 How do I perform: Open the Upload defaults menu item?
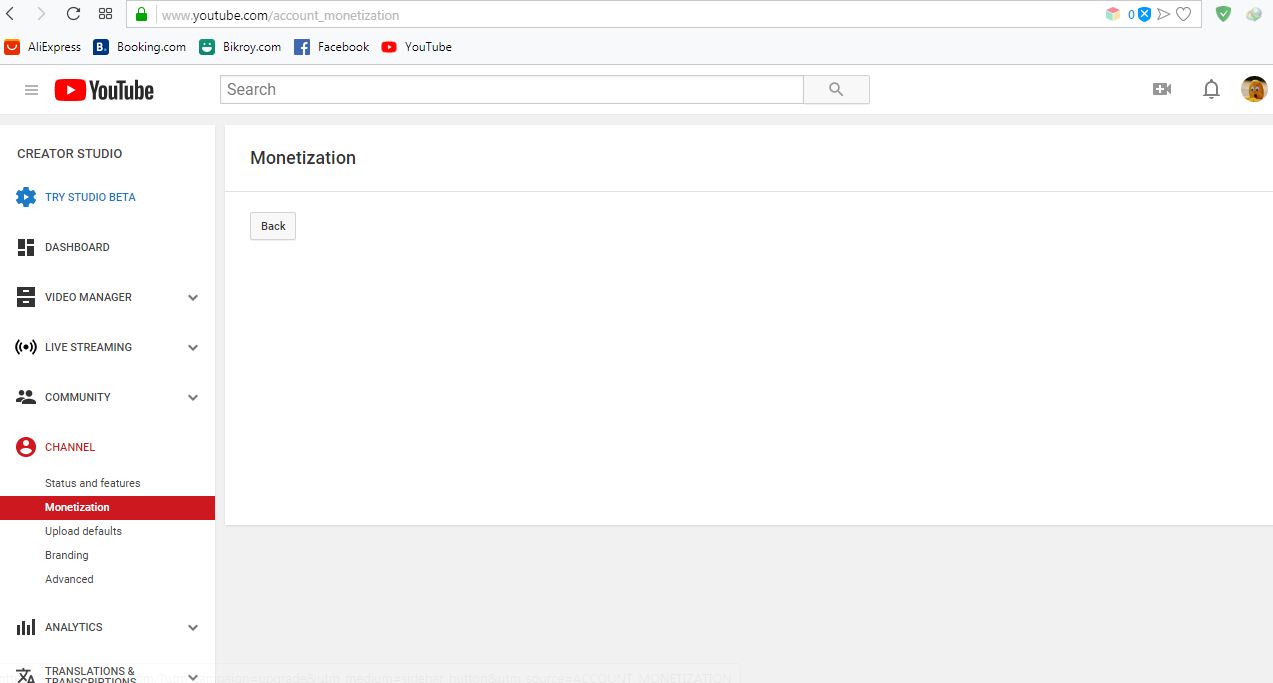coord(83,531)
